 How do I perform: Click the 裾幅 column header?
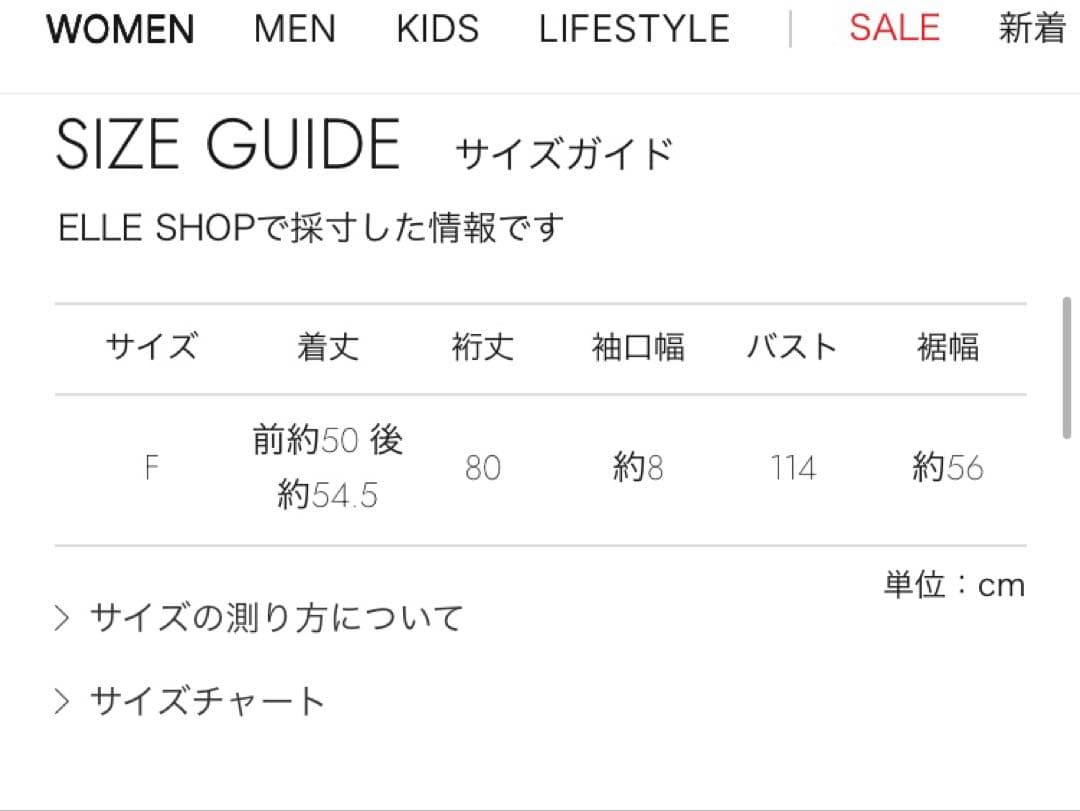coord(948,348)
